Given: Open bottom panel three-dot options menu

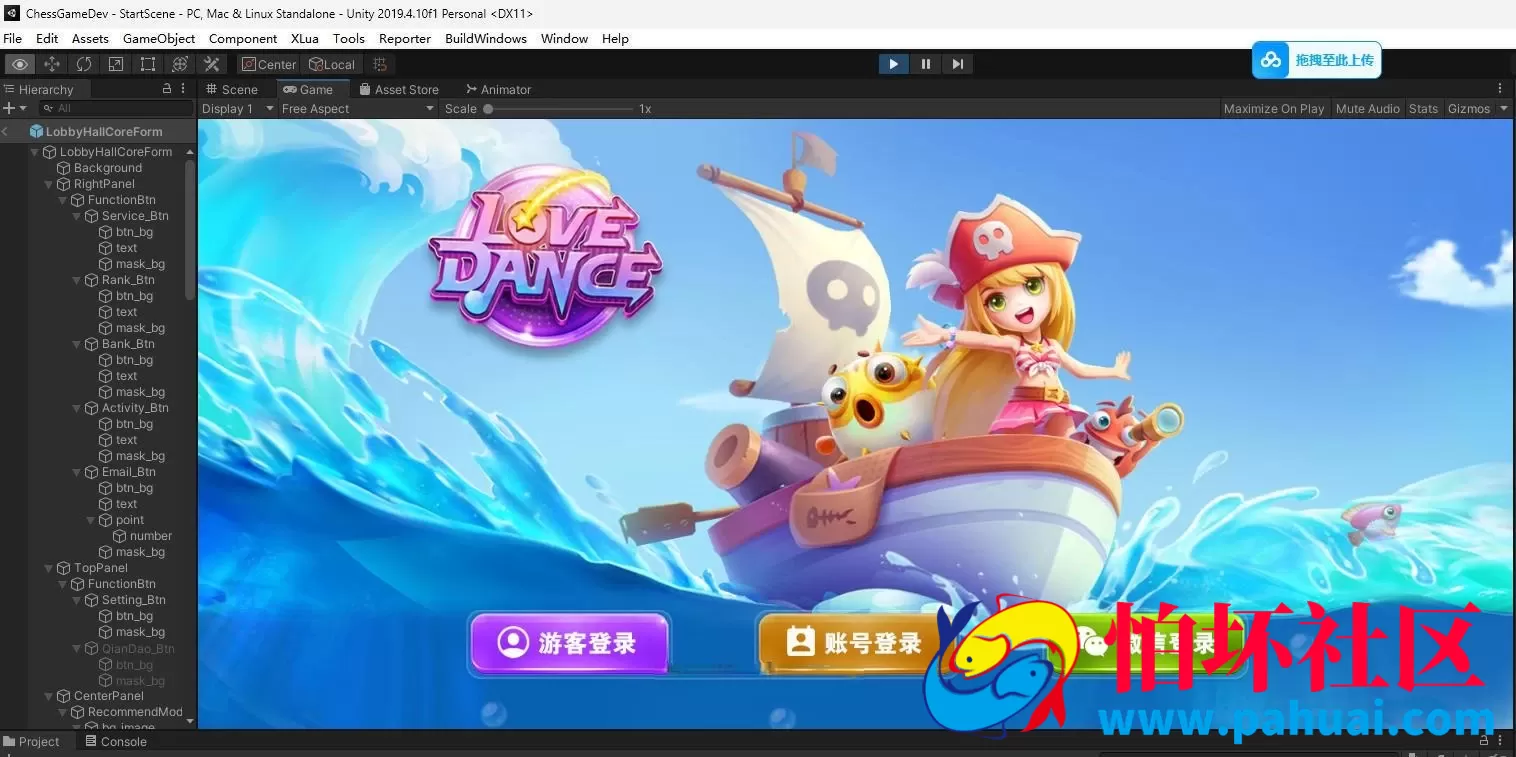Looking at the screenshot, I should [1500, 741].
